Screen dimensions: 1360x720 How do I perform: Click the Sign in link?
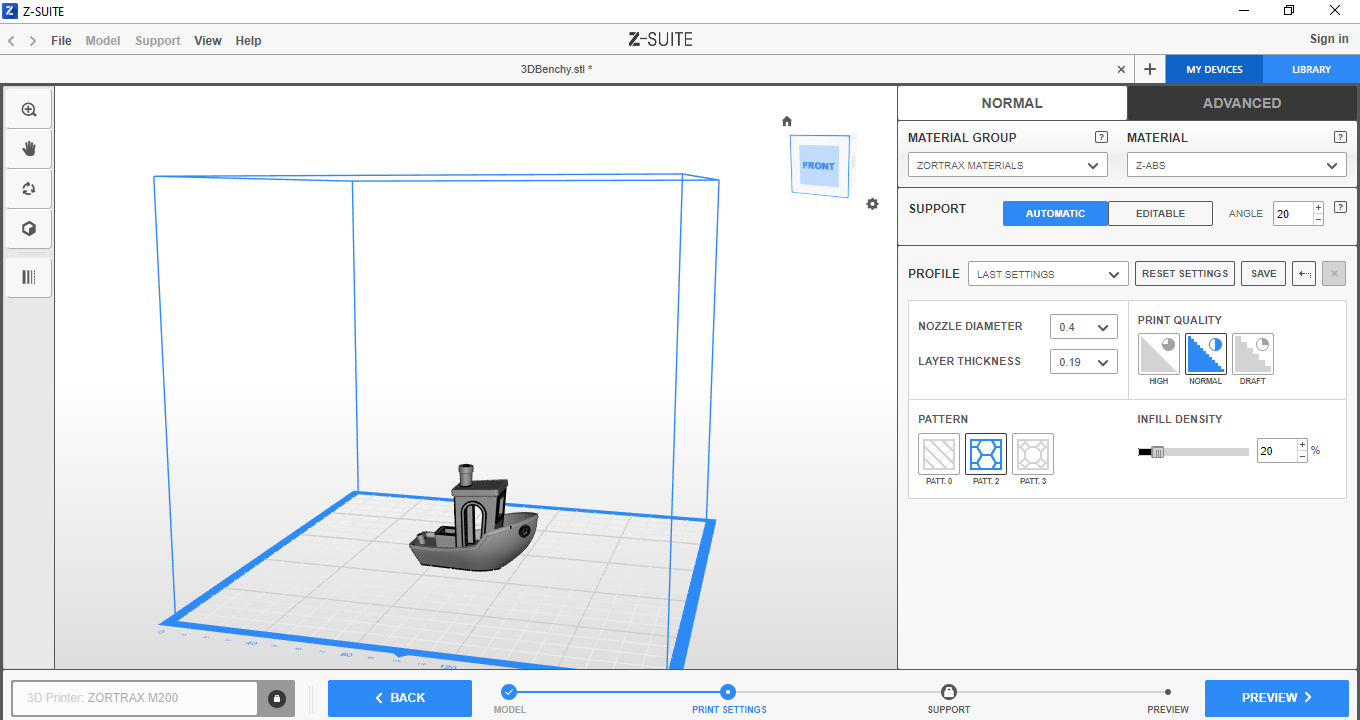(x=1329, y=39)
